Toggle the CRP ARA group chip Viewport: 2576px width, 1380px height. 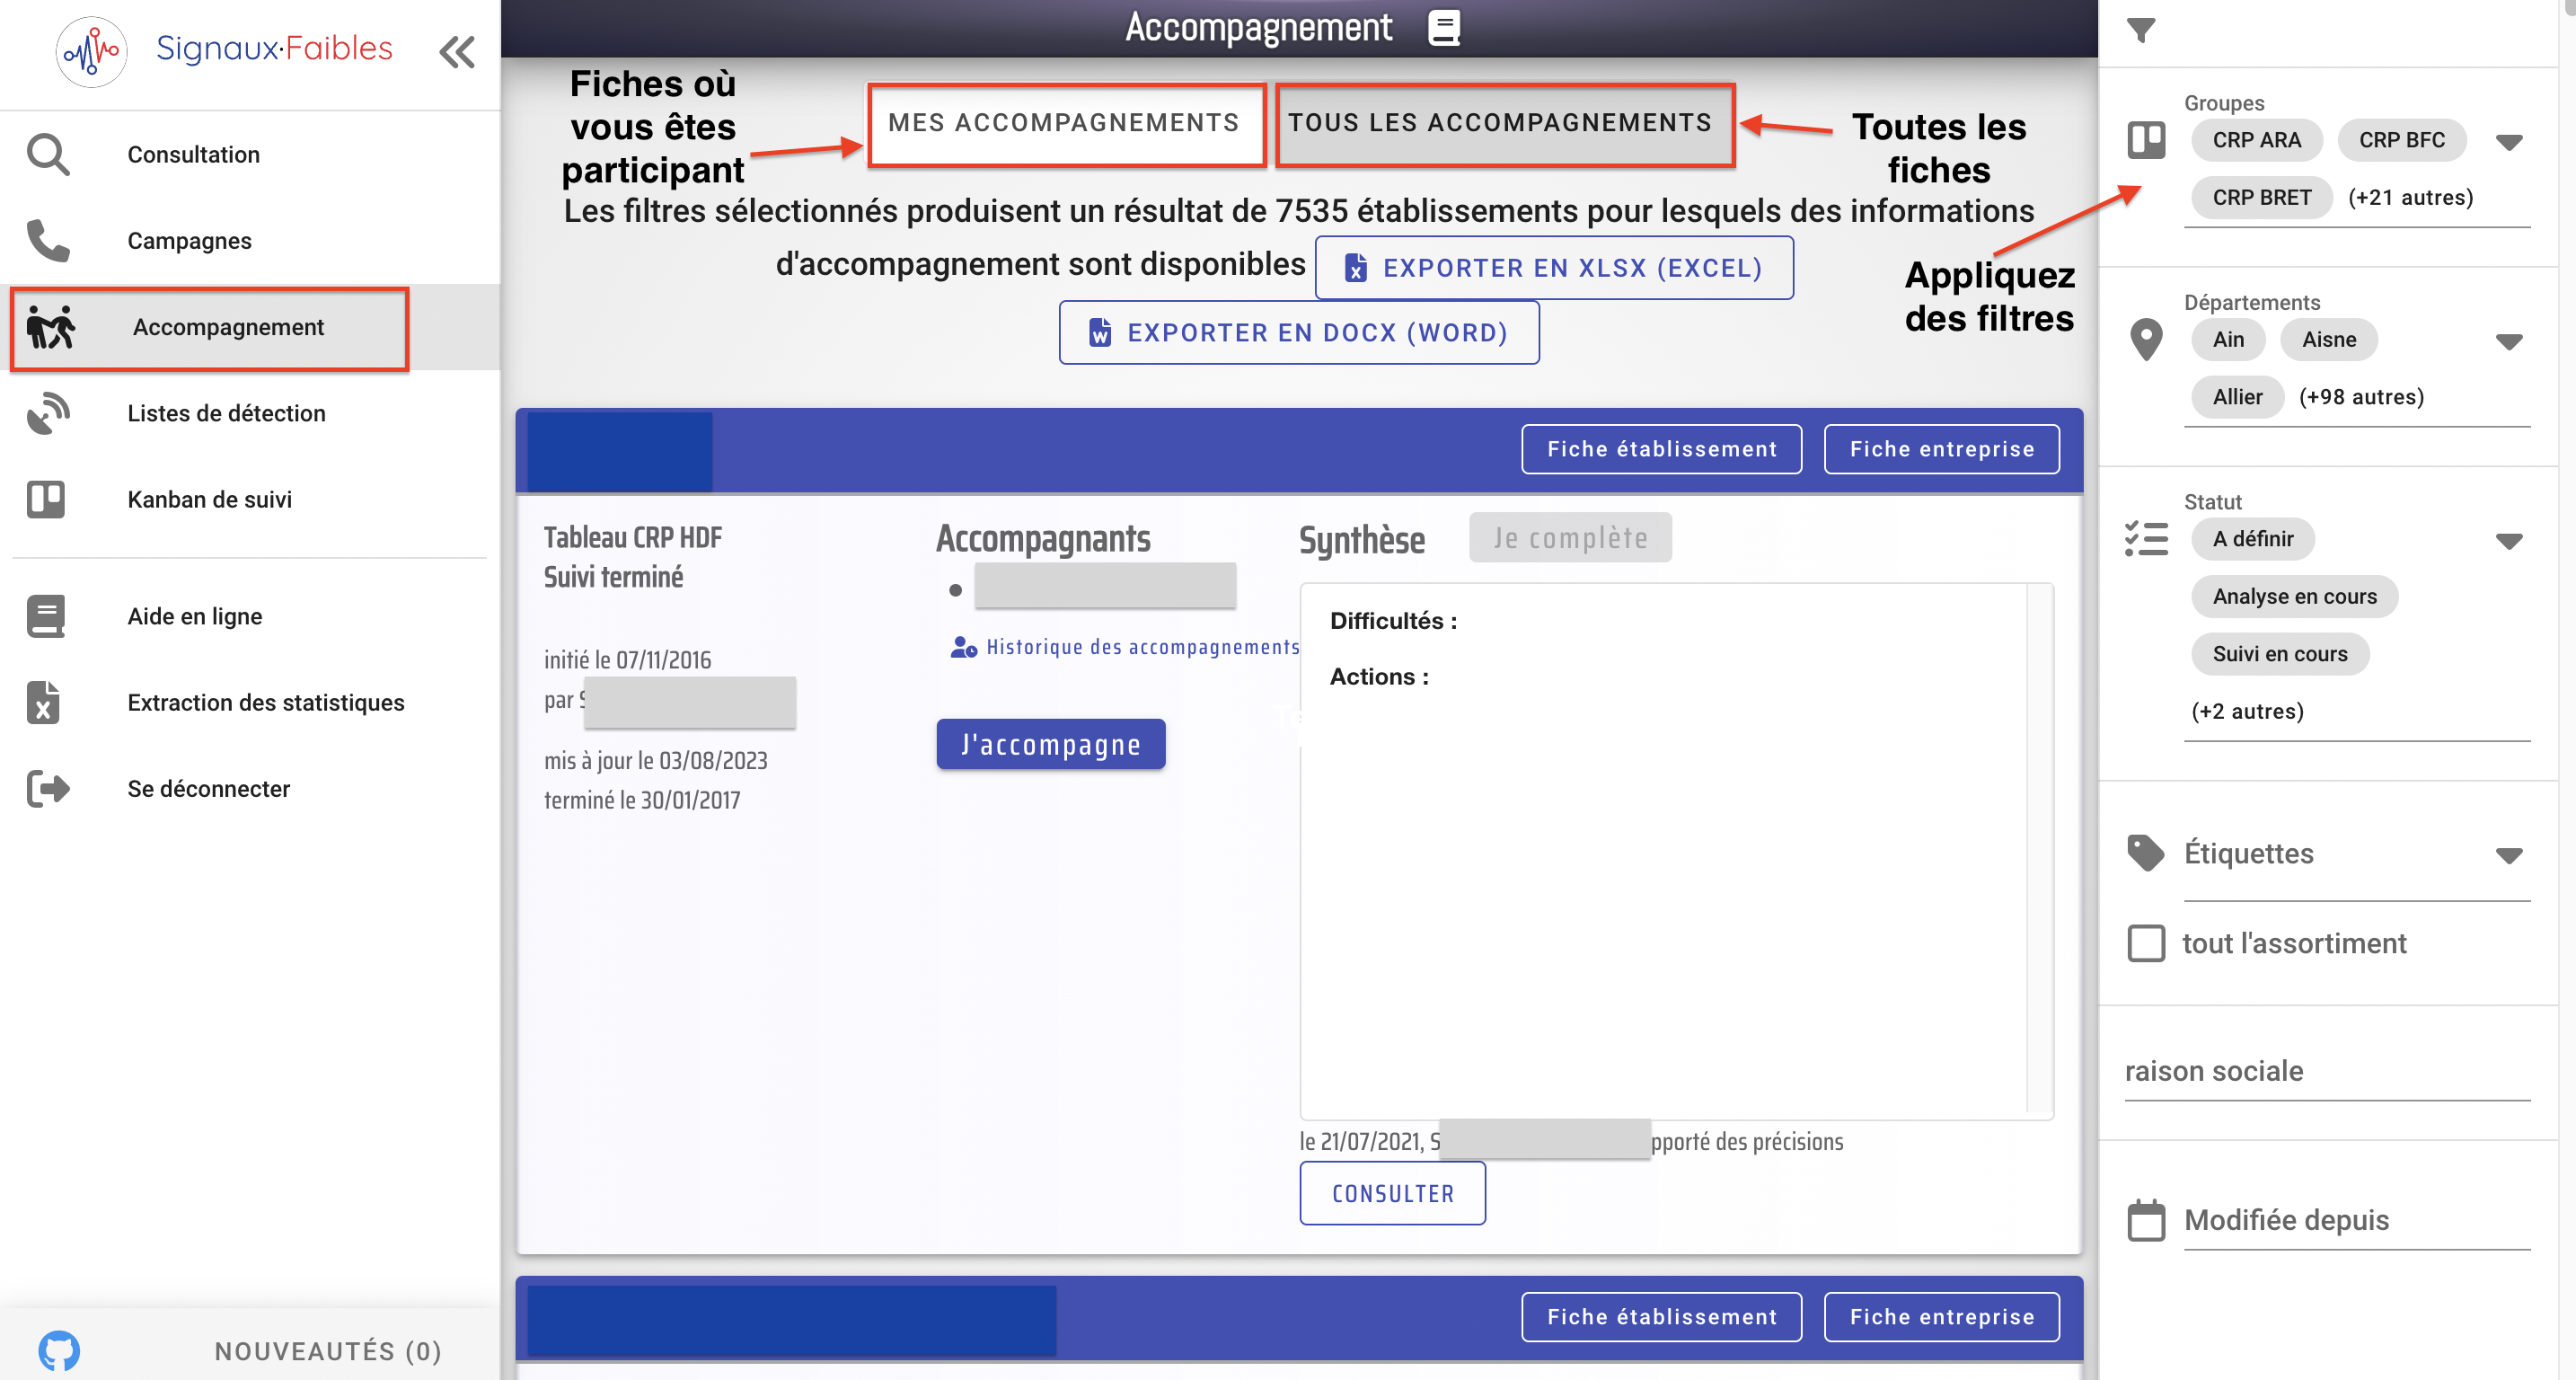(x=2256, y=140)
